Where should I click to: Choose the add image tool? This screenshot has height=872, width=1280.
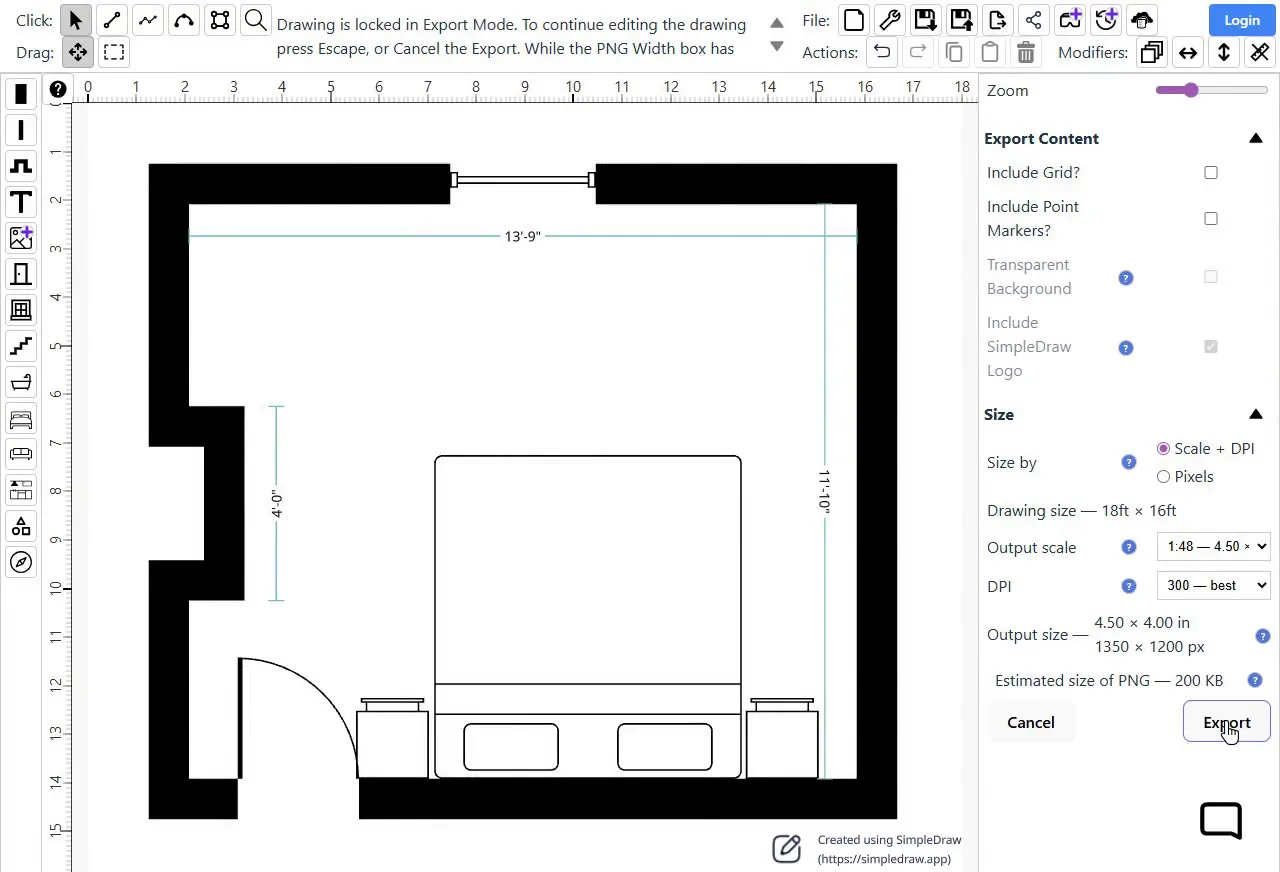(x=21, y=238)
